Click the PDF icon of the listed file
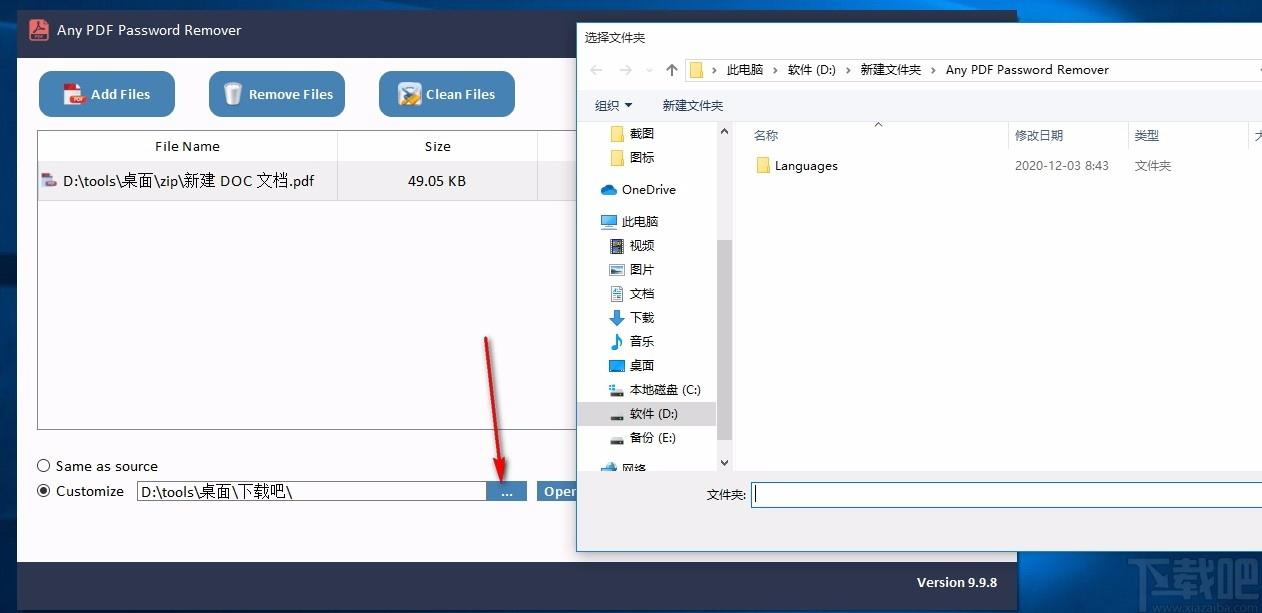 click(49, 181)
